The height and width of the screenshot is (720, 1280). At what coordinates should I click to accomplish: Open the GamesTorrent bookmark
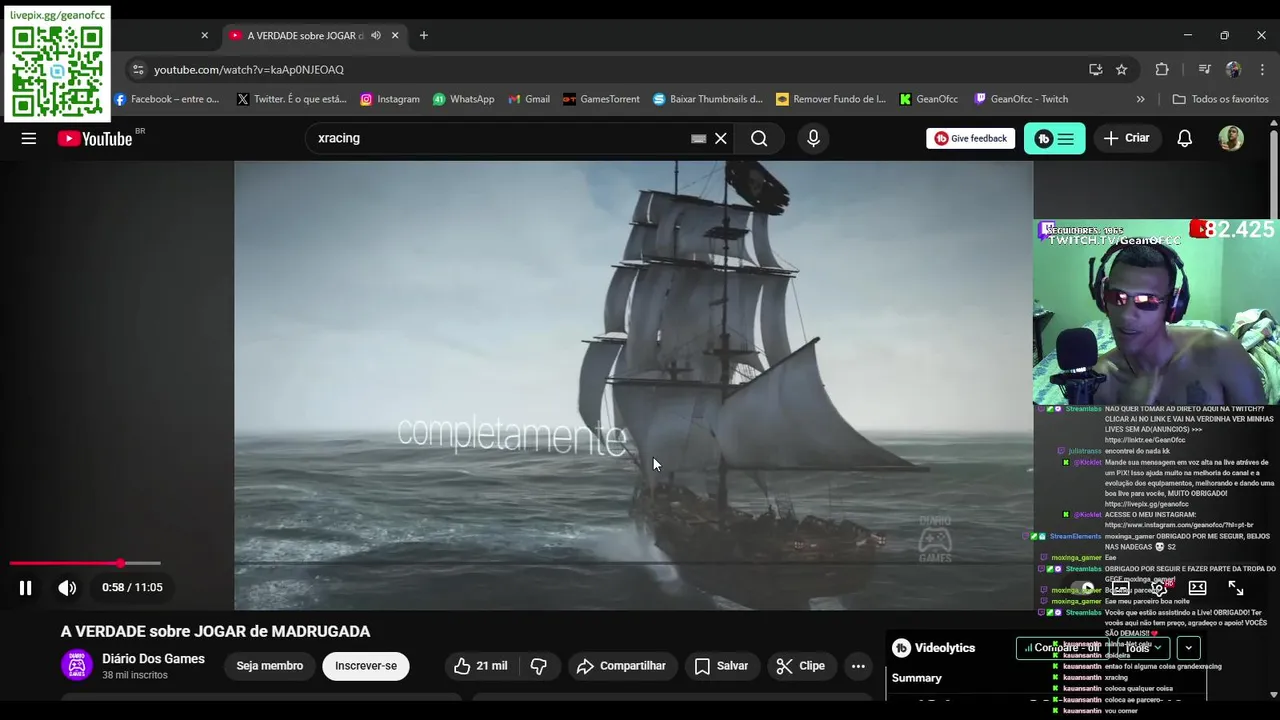click(601, 99)
